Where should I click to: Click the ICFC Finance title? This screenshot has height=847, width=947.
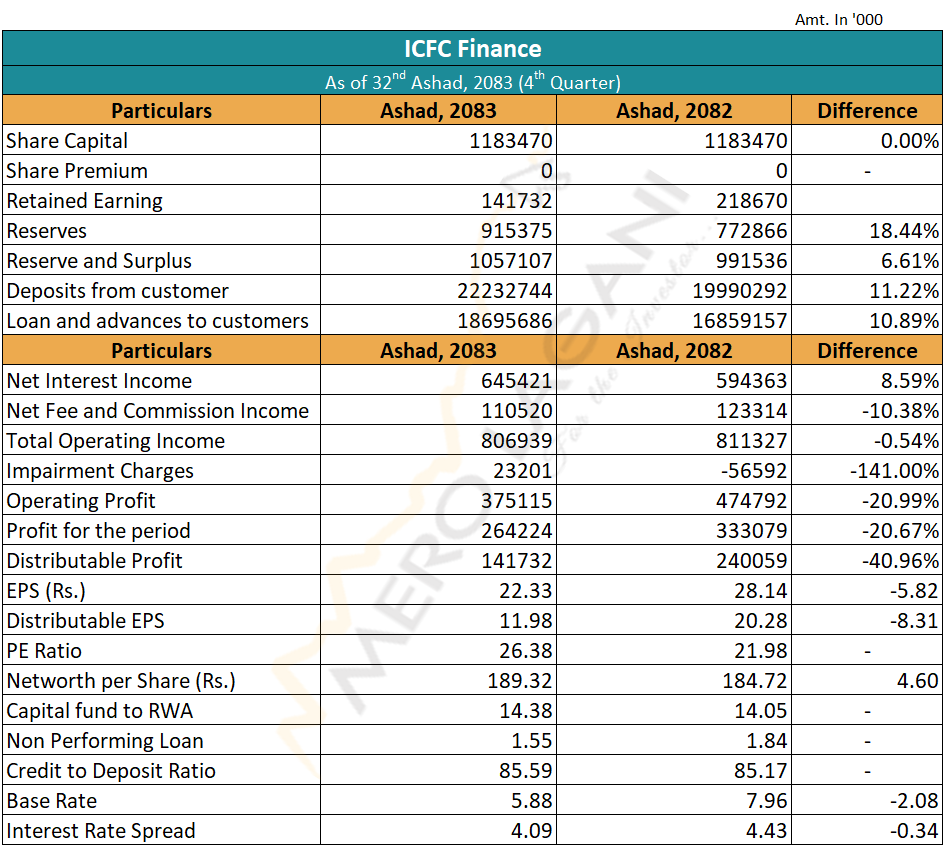pyautogui.click(x=472, y=49)
